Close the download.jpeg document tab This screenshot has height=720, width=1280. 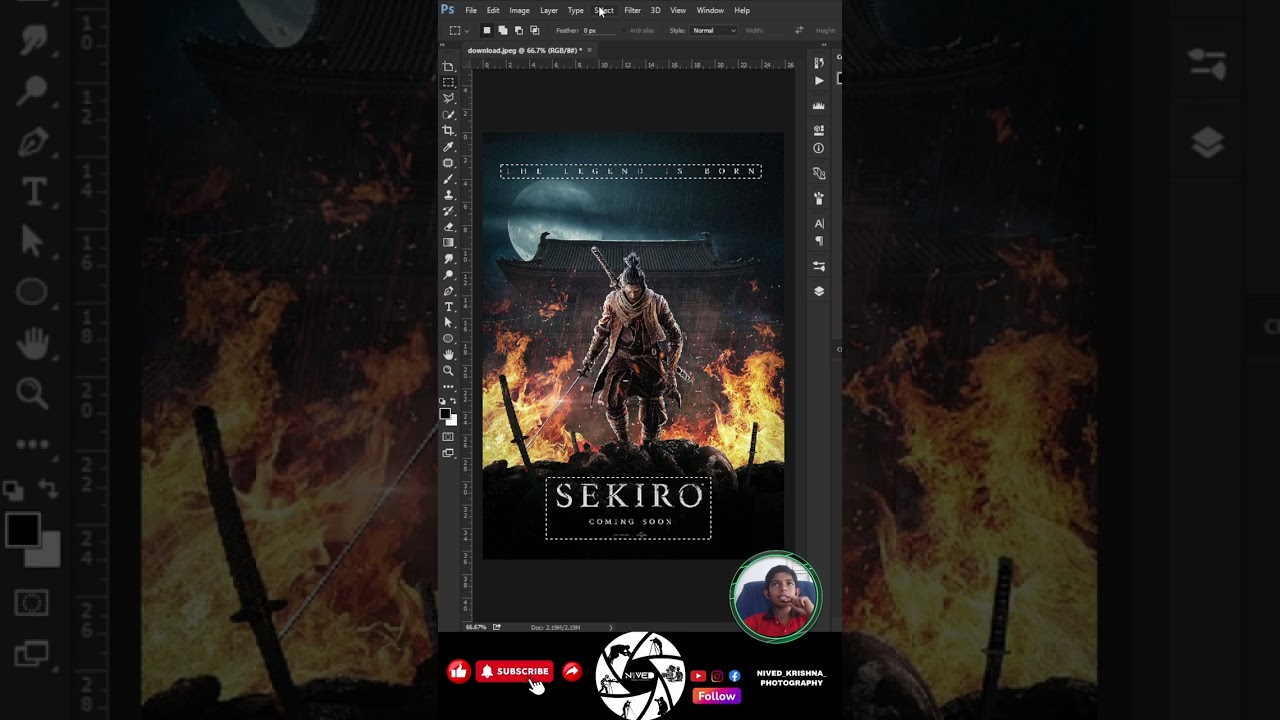589,50
